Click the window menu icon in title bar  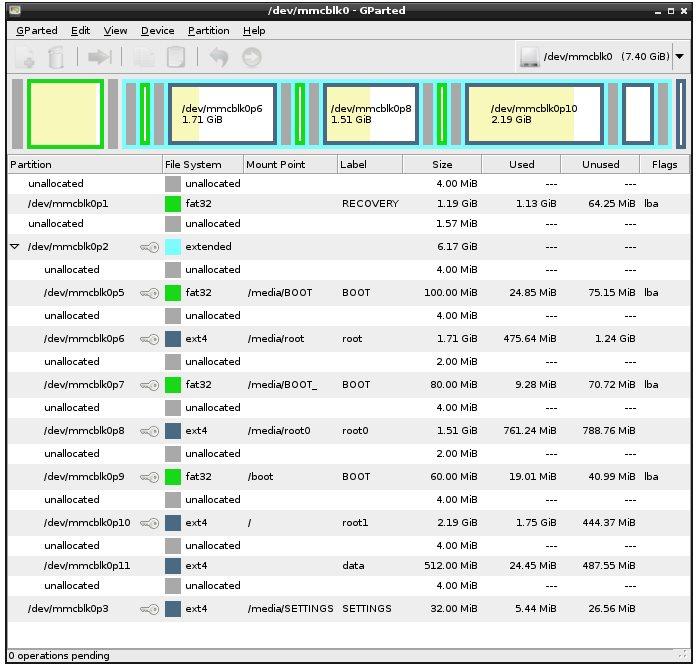[x=14, y=10]
